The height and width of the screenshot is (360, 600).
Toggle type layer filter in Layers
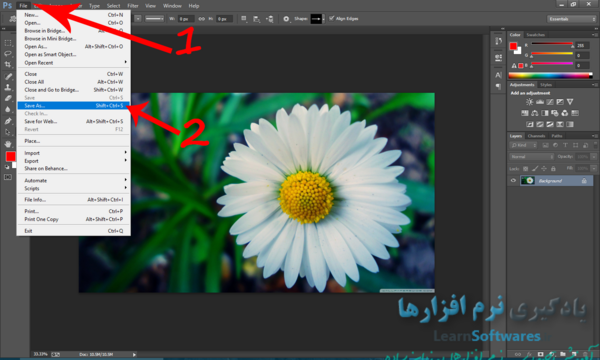[x=565, y=145]
